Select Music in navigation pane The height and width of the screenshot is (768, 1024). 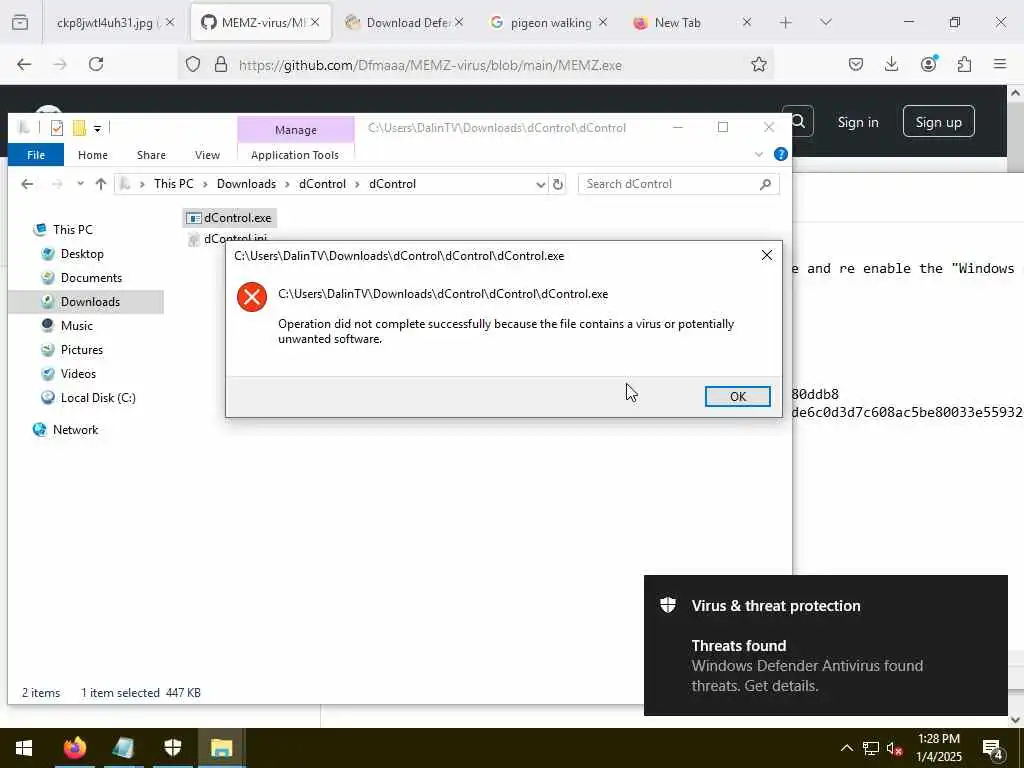(76, 326)
